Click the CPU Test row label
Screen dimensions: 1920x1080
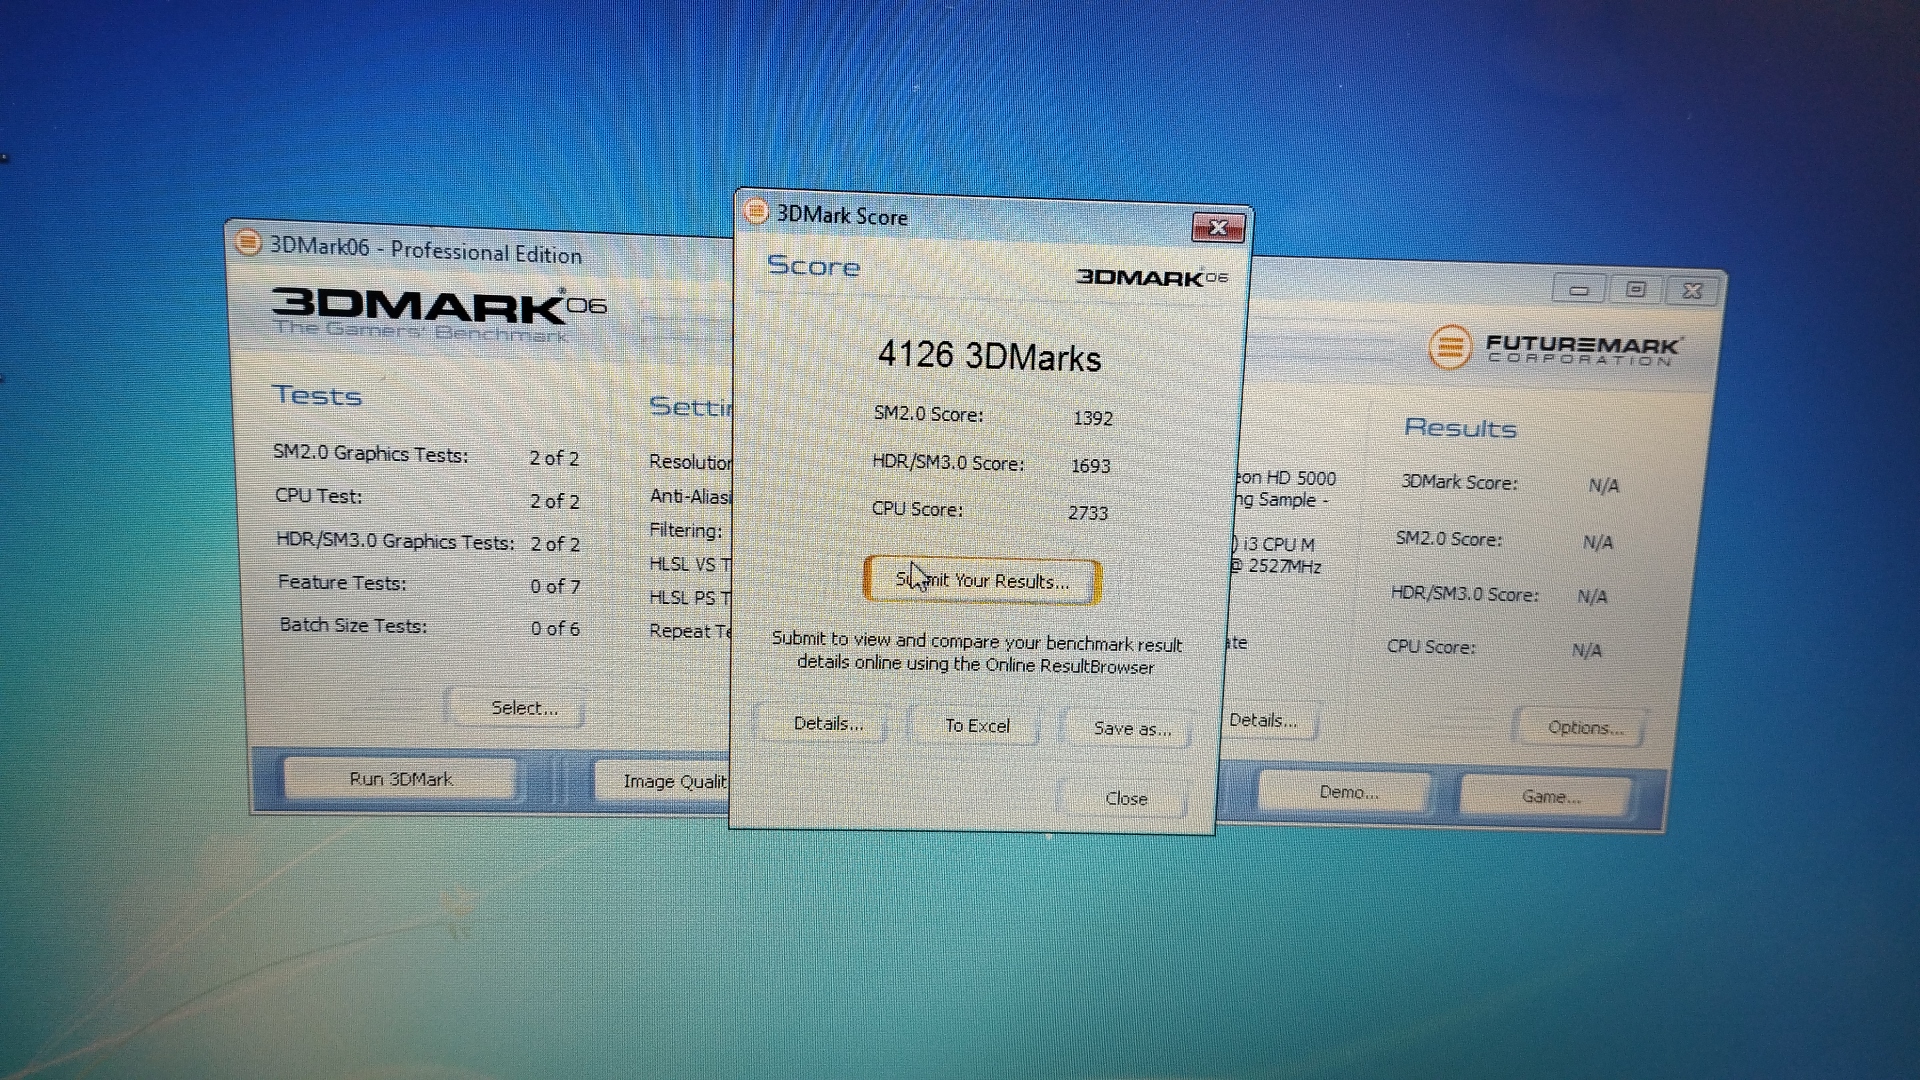318,496
